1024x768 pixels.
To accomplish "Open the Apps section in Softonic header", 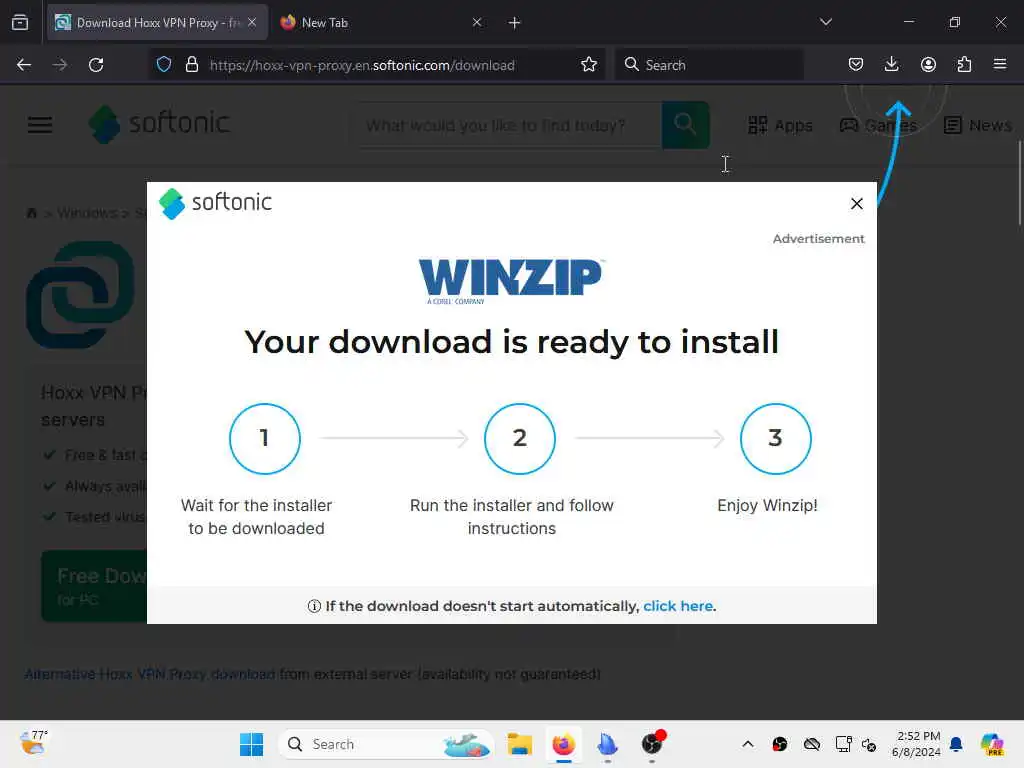I will click(x=780, y=125).
